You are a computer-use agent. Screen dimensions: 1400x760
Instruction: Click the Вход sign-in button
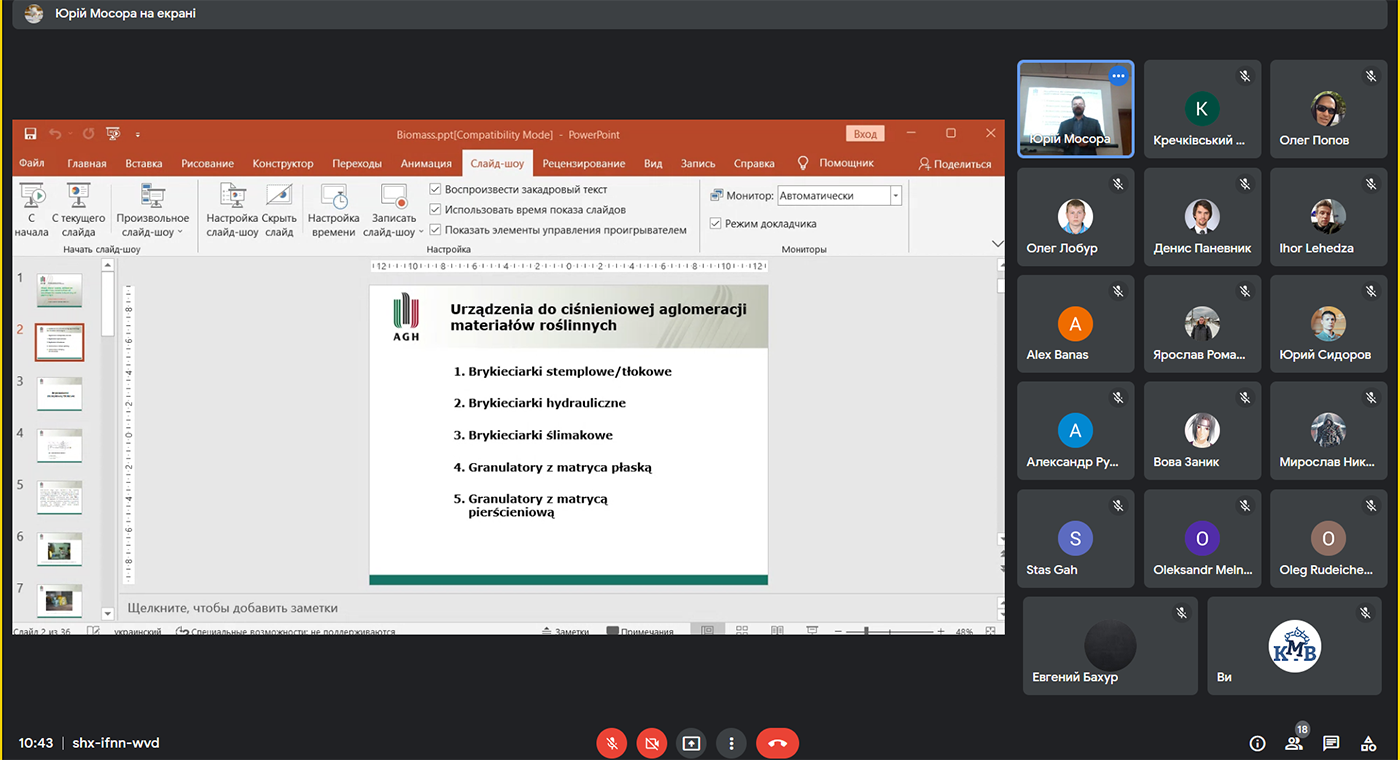pos(865,134)
